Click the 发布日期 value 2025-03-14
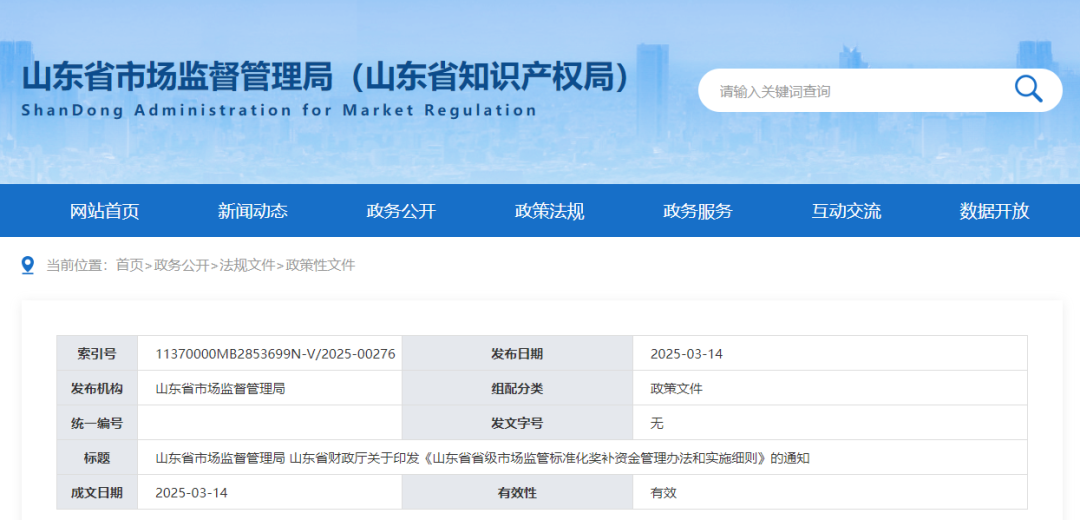Image resolution: width=1080 pixels, height=520 pixels. 686,354
